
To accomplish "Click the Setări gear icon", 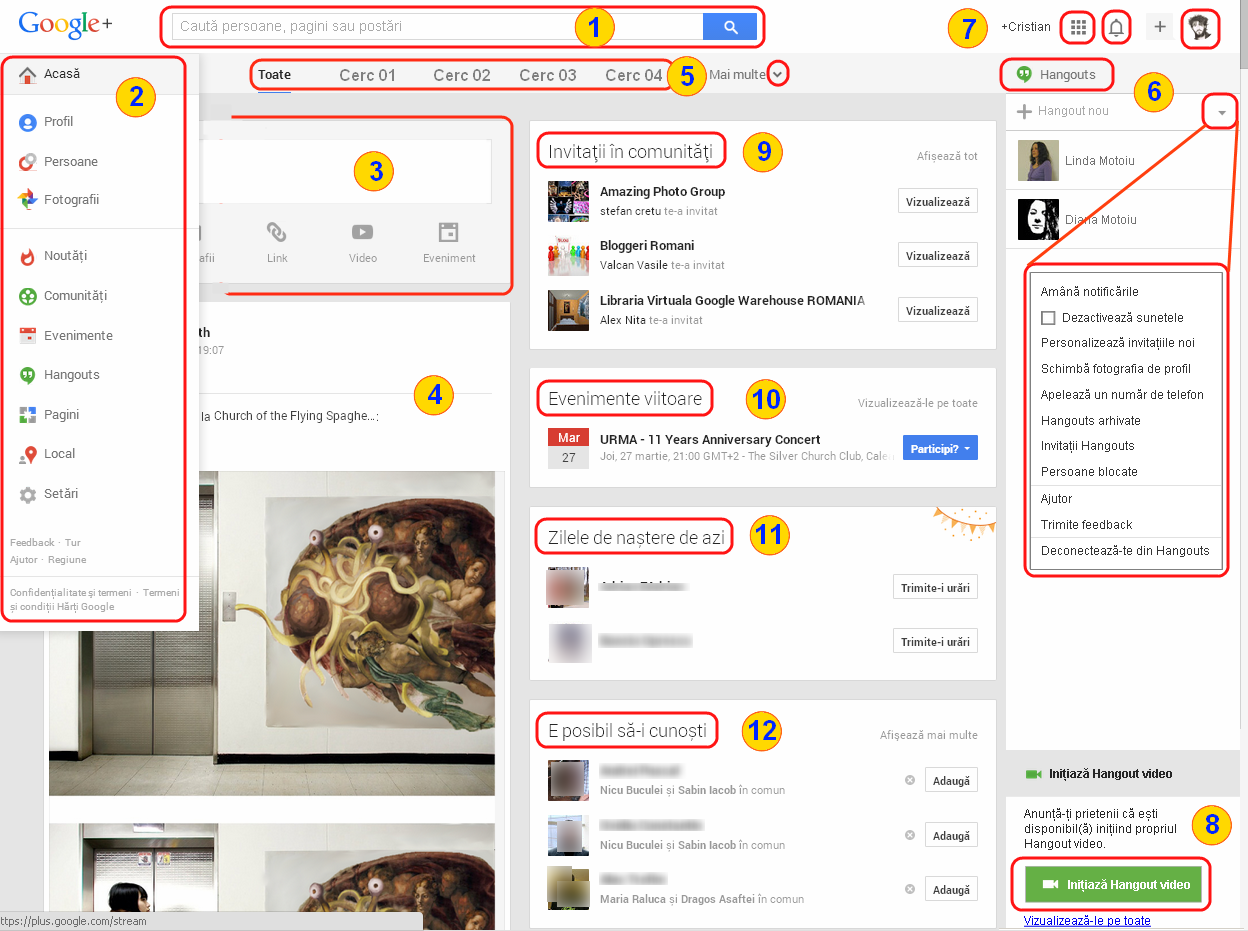I will [x=28, y=494].
